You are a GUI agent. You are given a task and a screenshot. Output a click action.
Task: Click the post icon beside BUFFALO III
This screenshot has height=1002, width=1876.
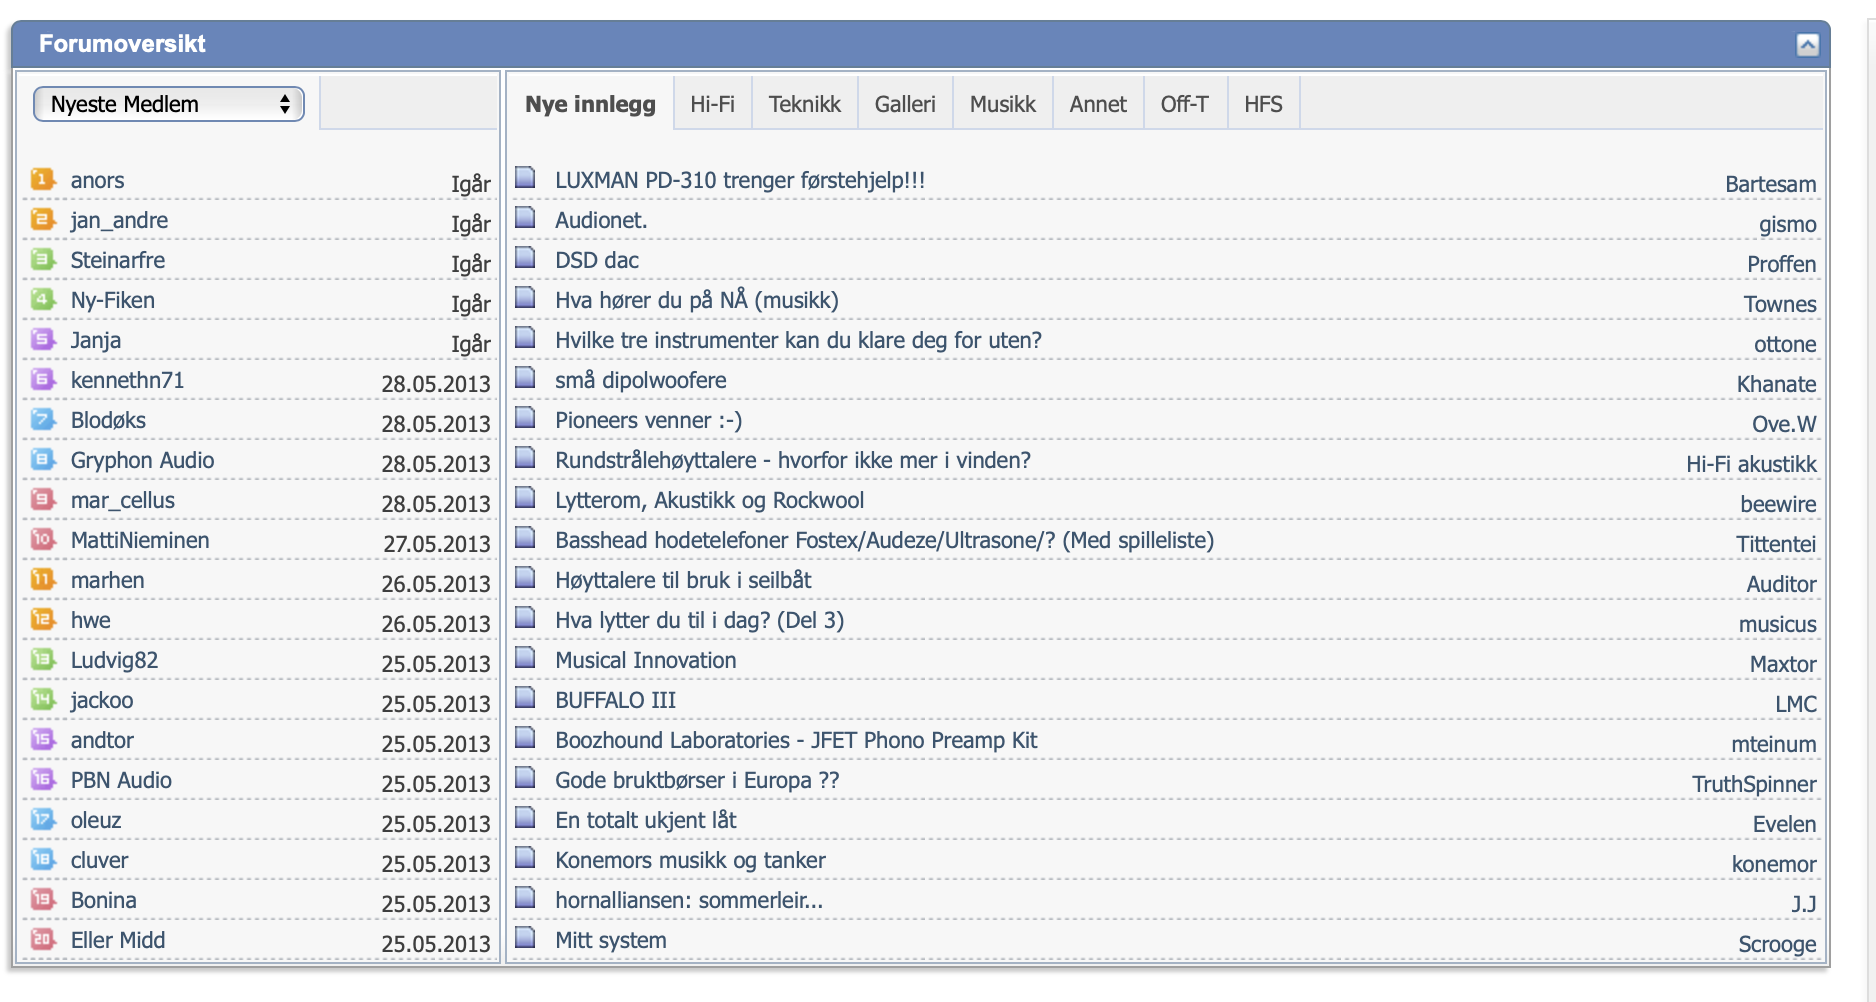pyautogui.click(x=525, y=698)
